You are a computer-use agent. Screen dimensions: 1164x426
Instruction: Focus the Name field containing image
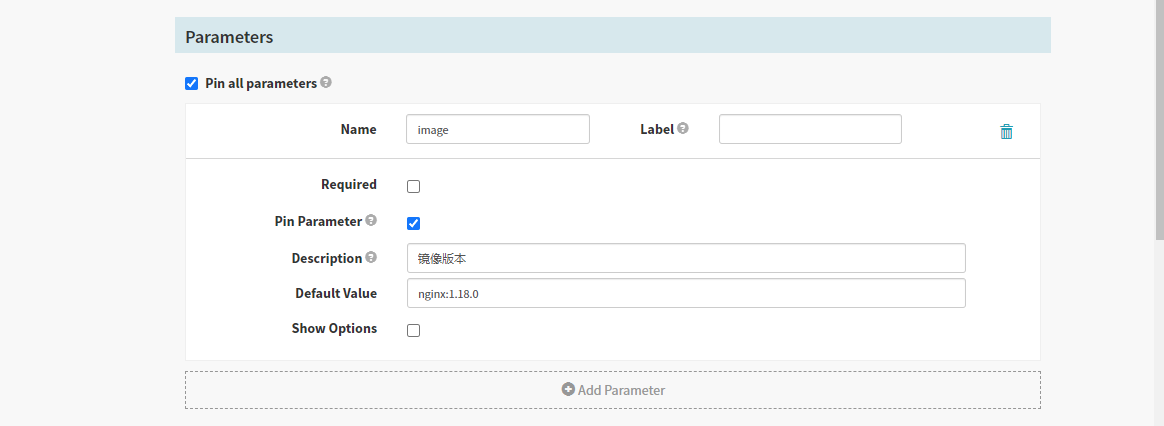coord(497,129)
